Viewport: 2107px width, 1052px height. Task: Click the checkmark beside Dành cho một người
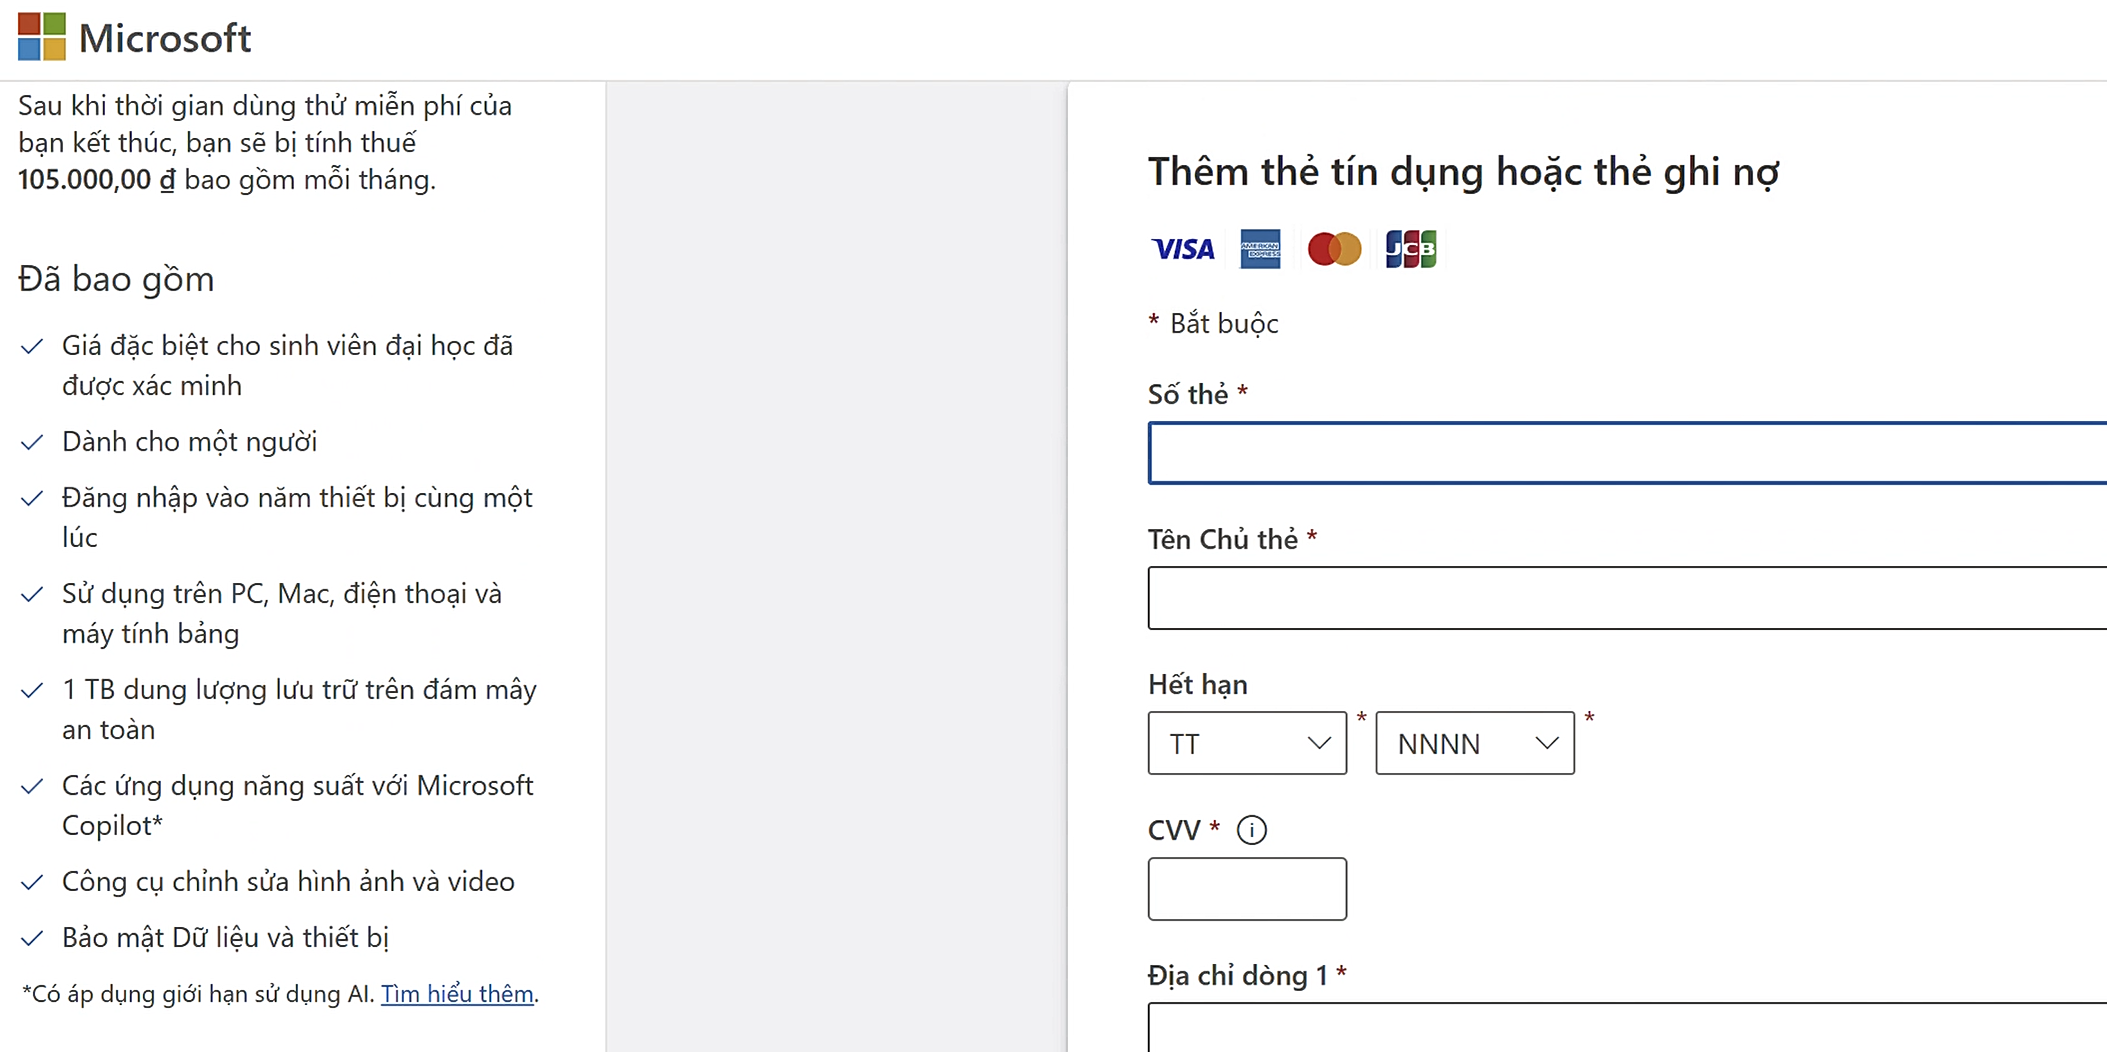pos(32,442)
